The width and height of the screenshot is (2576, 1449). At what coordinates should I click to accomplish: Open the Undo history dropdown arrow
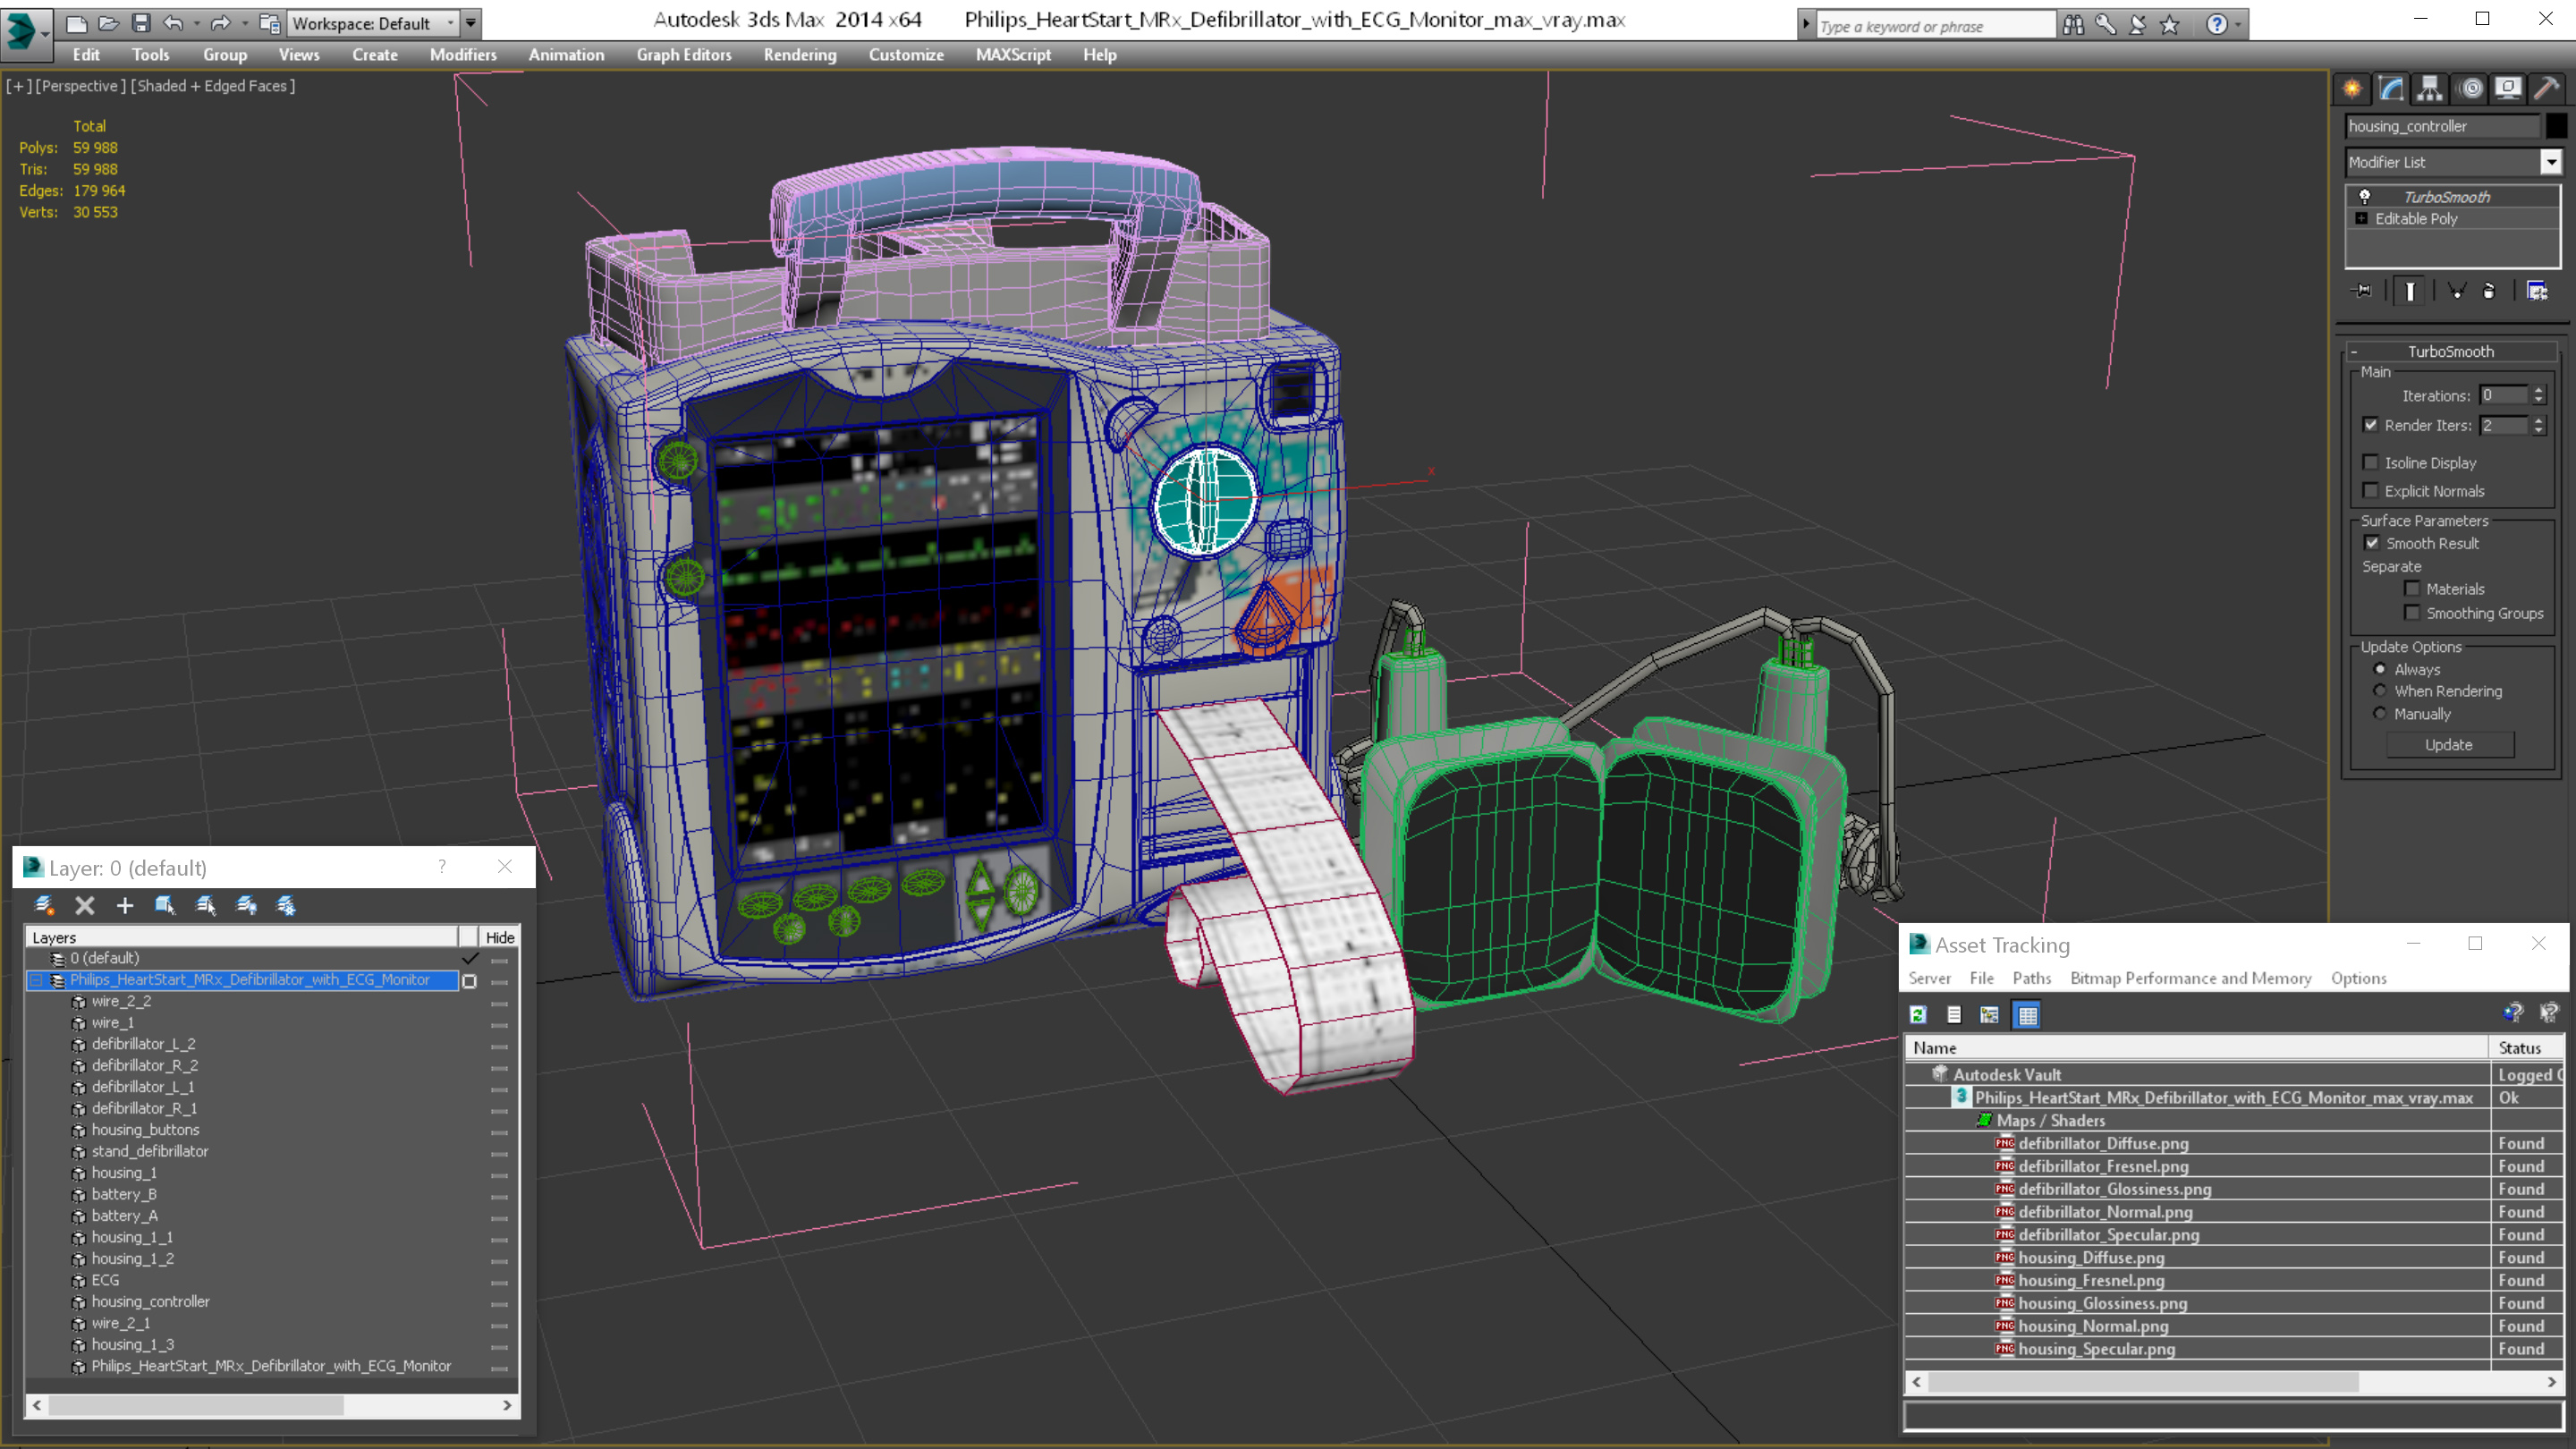[196, 23]
